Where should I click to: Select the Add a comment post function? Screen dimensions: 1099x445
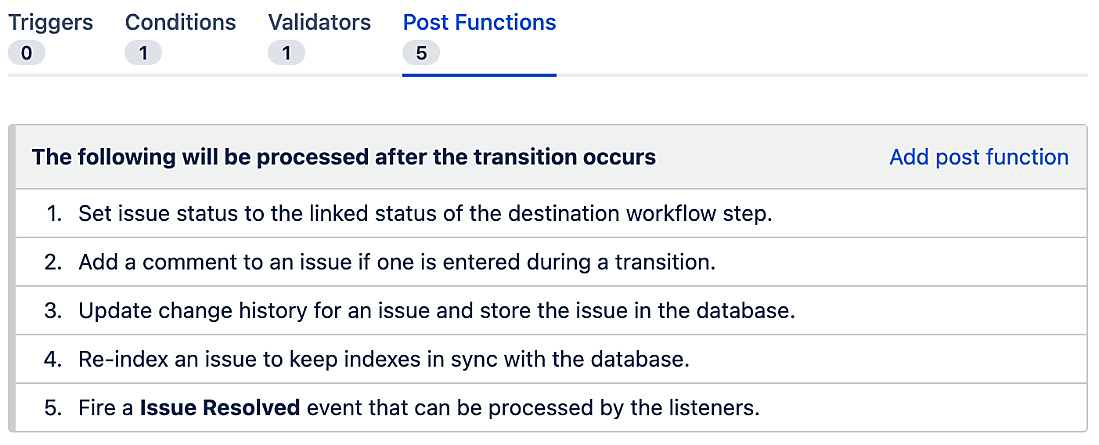click(551, 262)
